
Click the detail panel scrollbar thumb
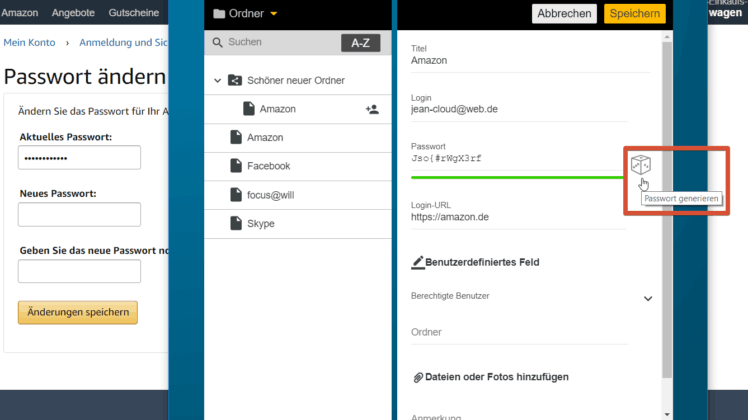coord(667,210)
